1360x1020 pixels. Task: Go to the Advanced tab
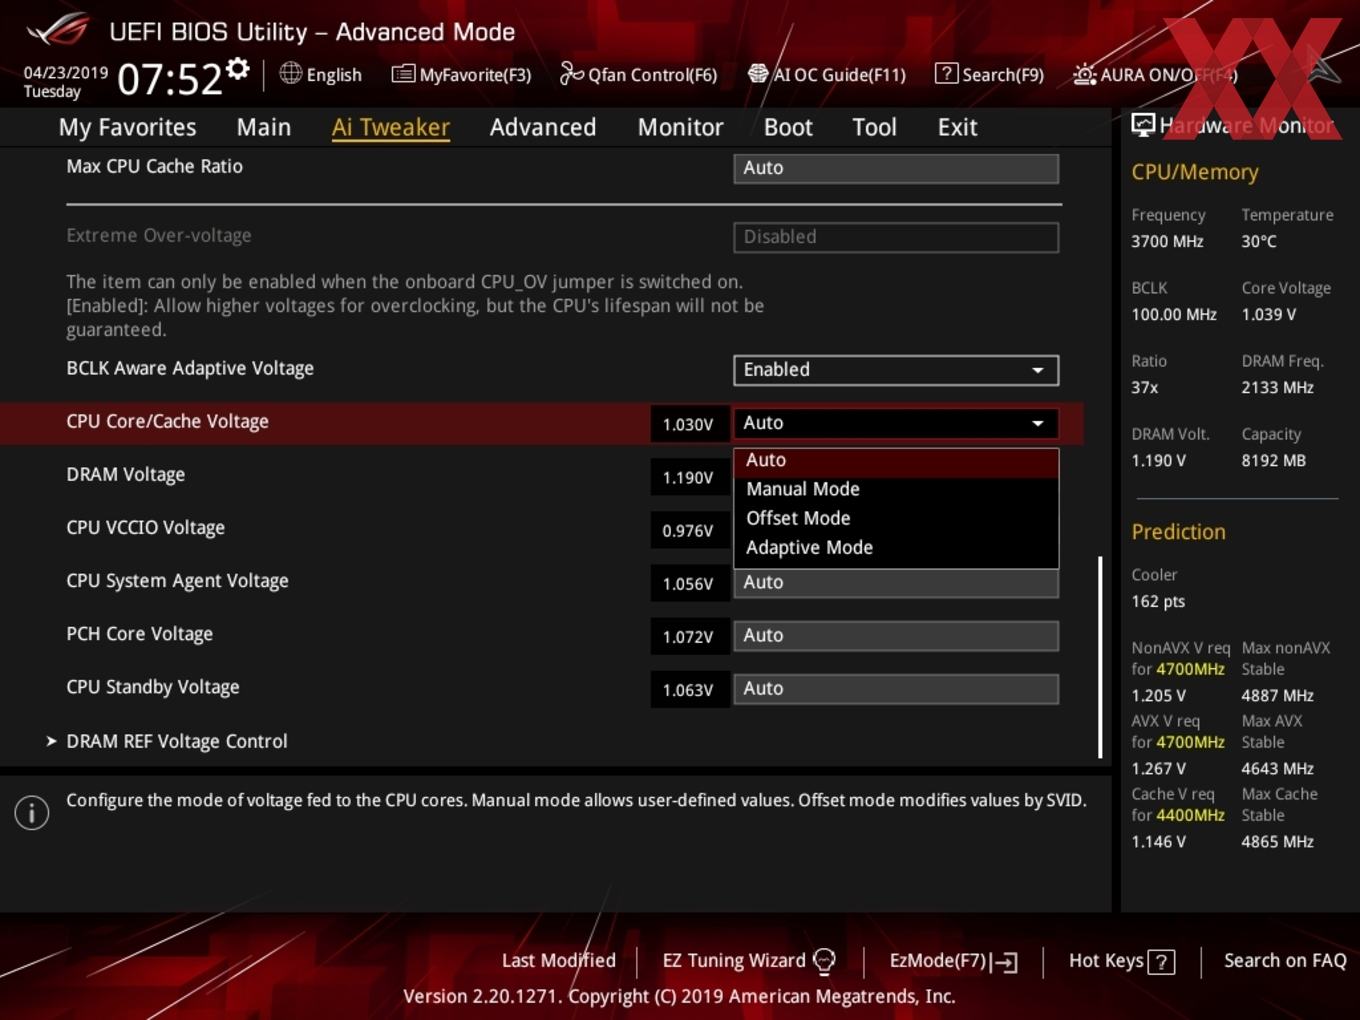tap(543, 127)
